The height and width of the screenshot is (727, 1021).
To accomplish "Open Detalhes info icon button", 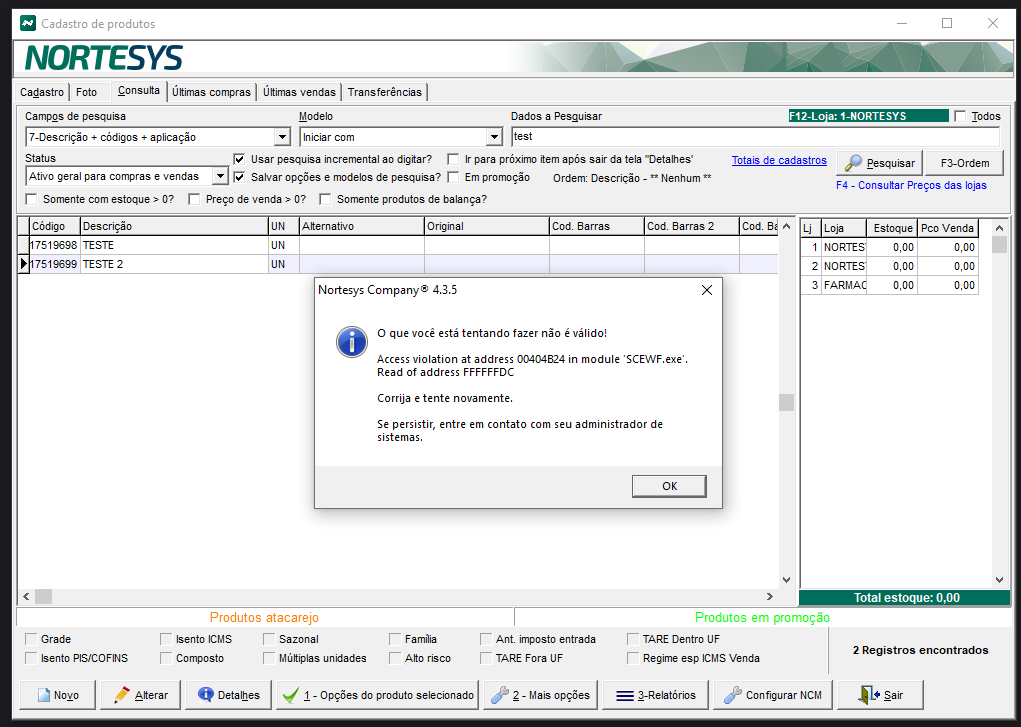I will click(206, 695).
